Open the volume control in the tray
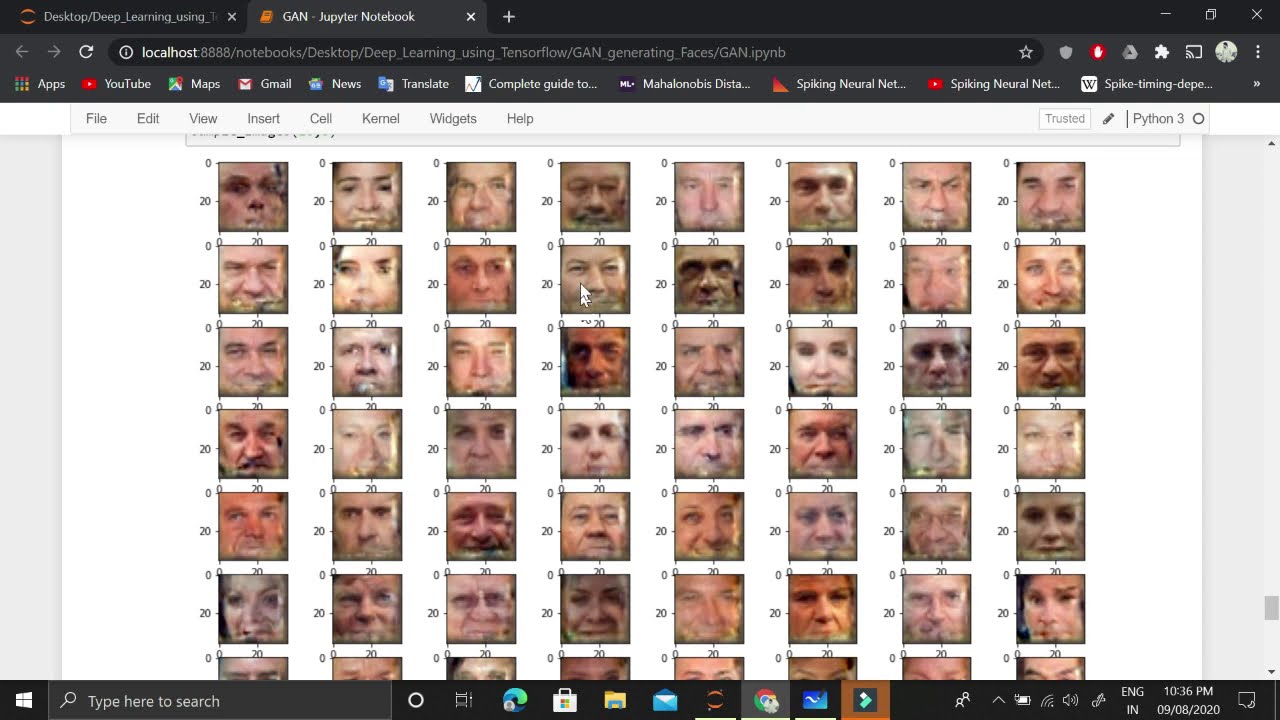 (x=1071, y=700)
